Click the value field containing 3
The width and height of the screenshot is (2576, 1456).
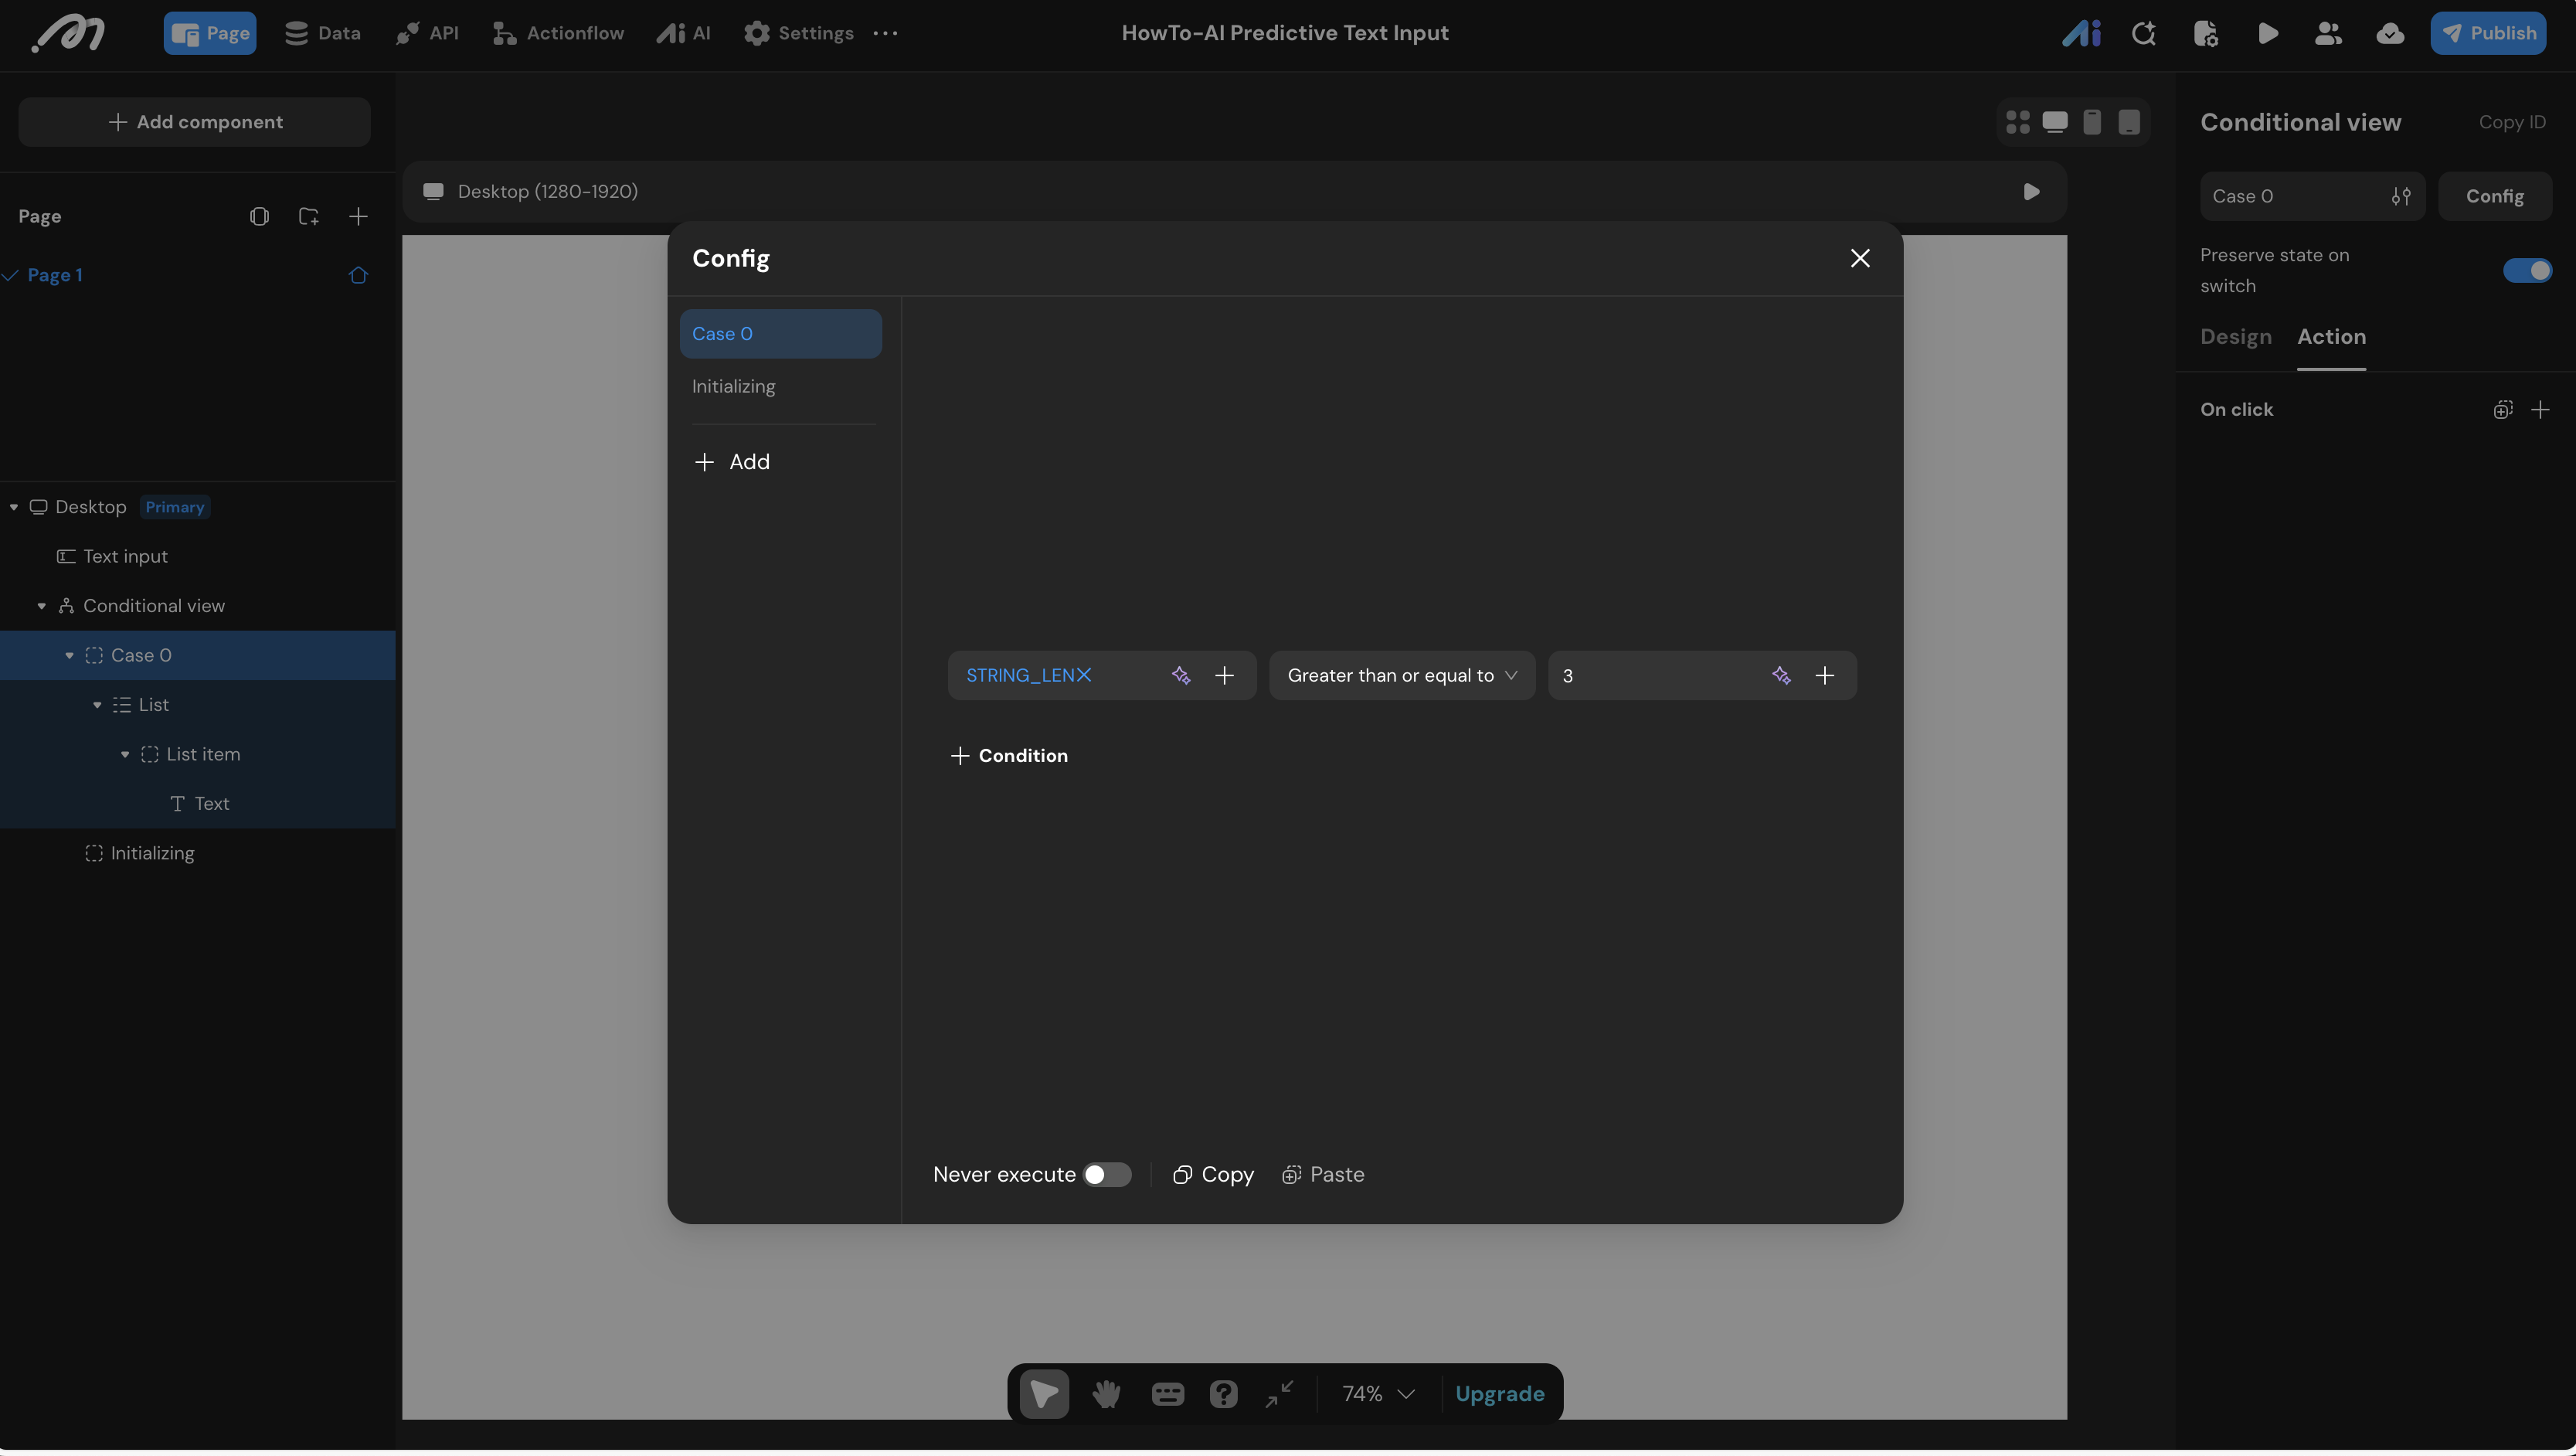[x=1650, y=676]
